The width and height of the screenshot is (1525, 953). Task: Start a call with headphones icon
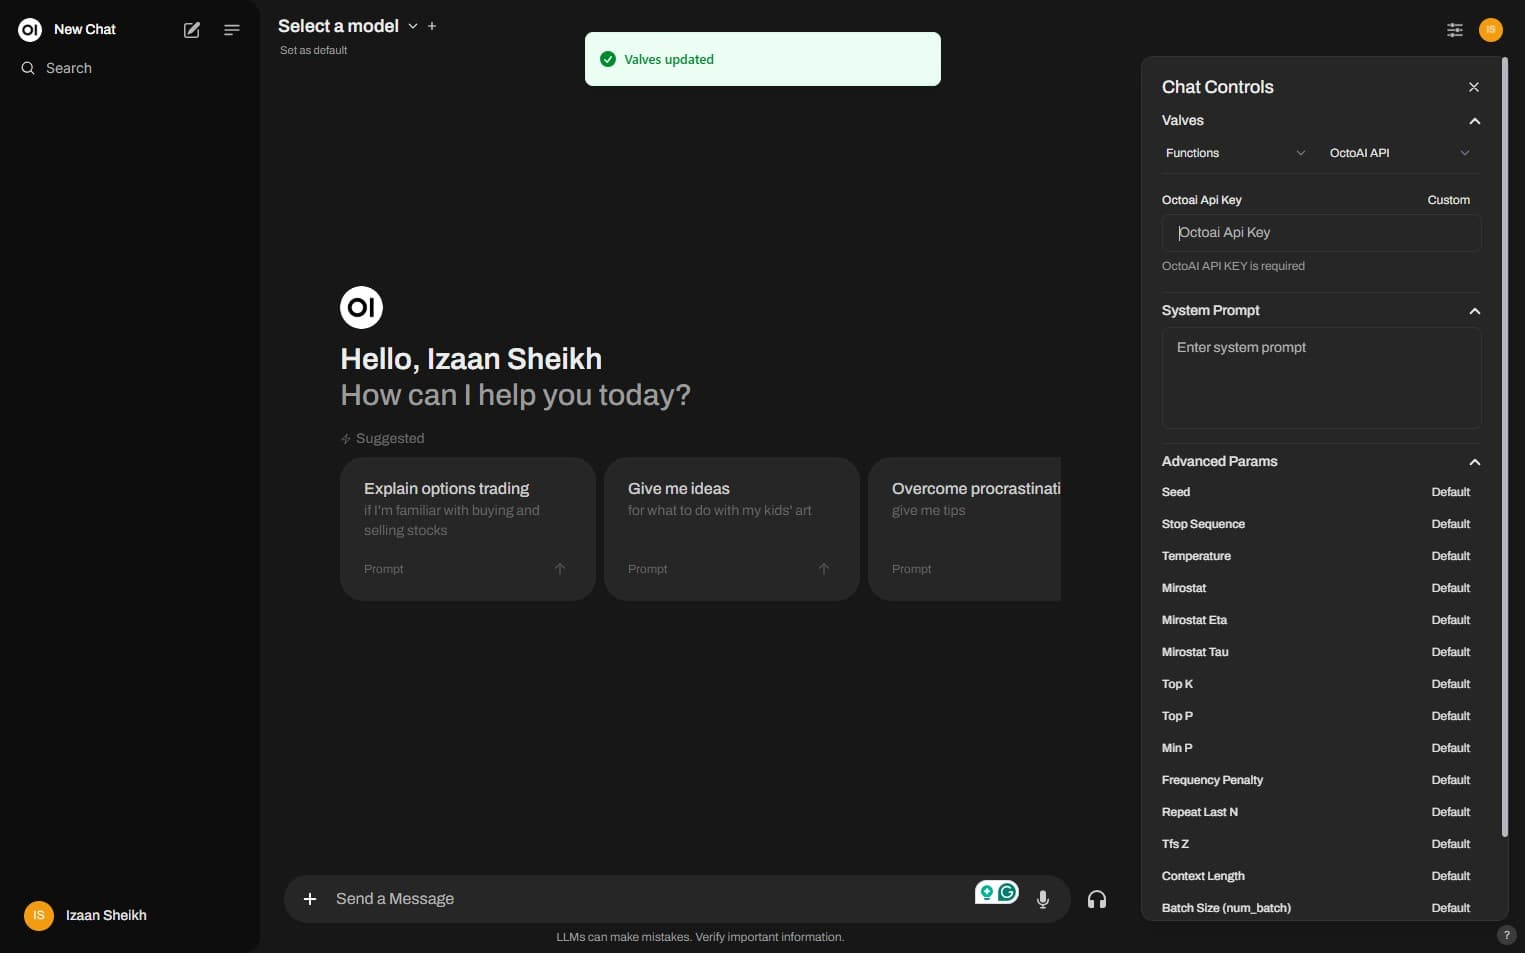click(x=1097, y=899)
